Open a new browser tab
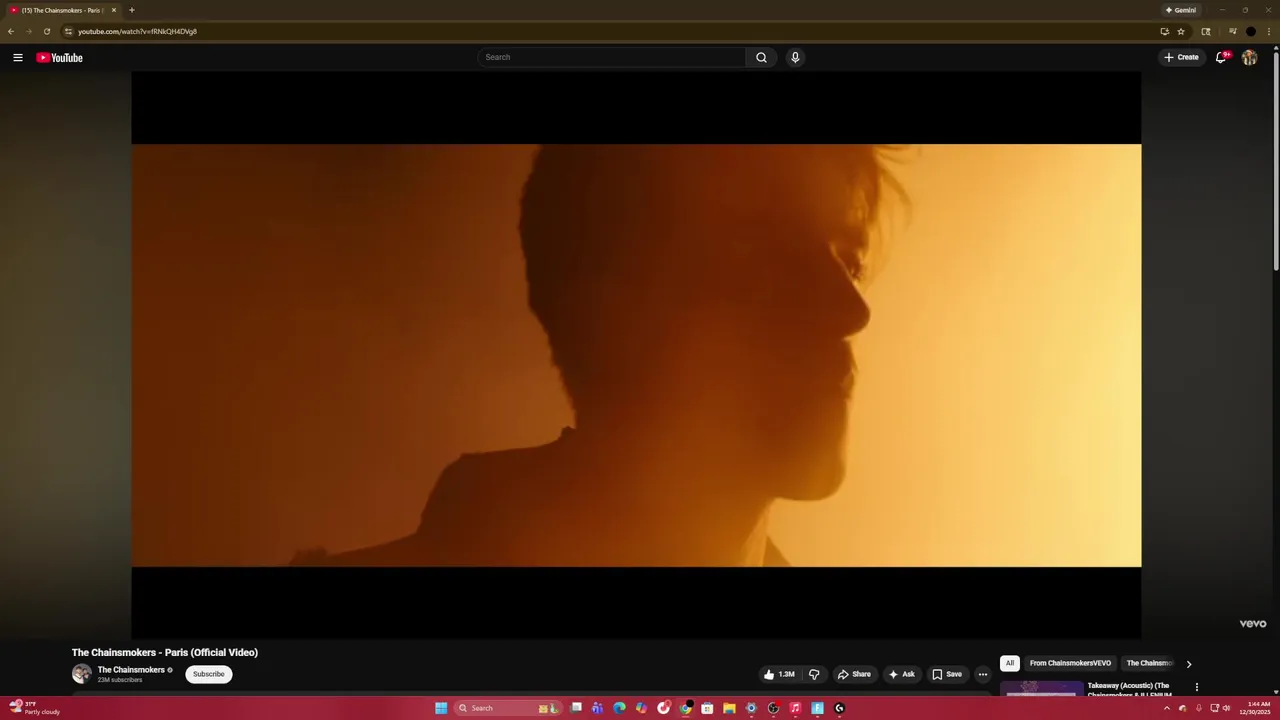This screenshot has height=720, width=1280. (x=131, y=10)
